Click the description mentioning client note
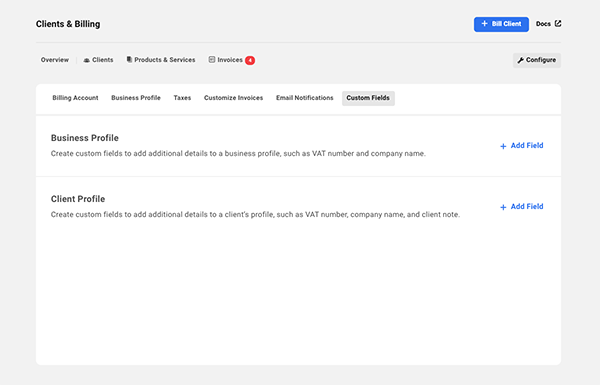Image resolution: width=600 pixels, height=385 pixels. (255, 215)
